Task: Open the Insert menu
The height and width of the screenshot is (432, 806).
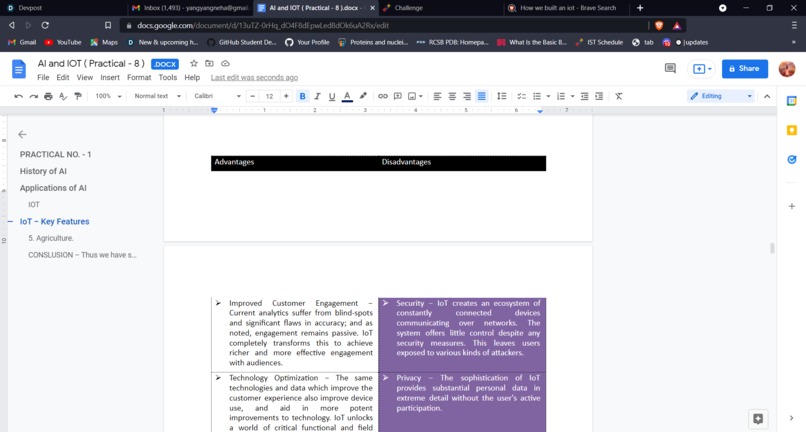Action: coord(110,78)
